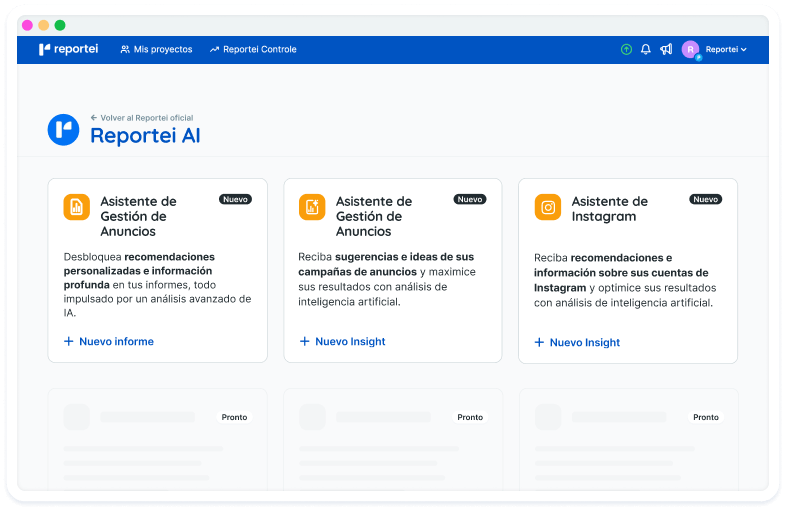The image size is (786, 511).
Task: Click the people icon beside Mis proyectos
Action: pyautogui.click(x=125, y=49)
